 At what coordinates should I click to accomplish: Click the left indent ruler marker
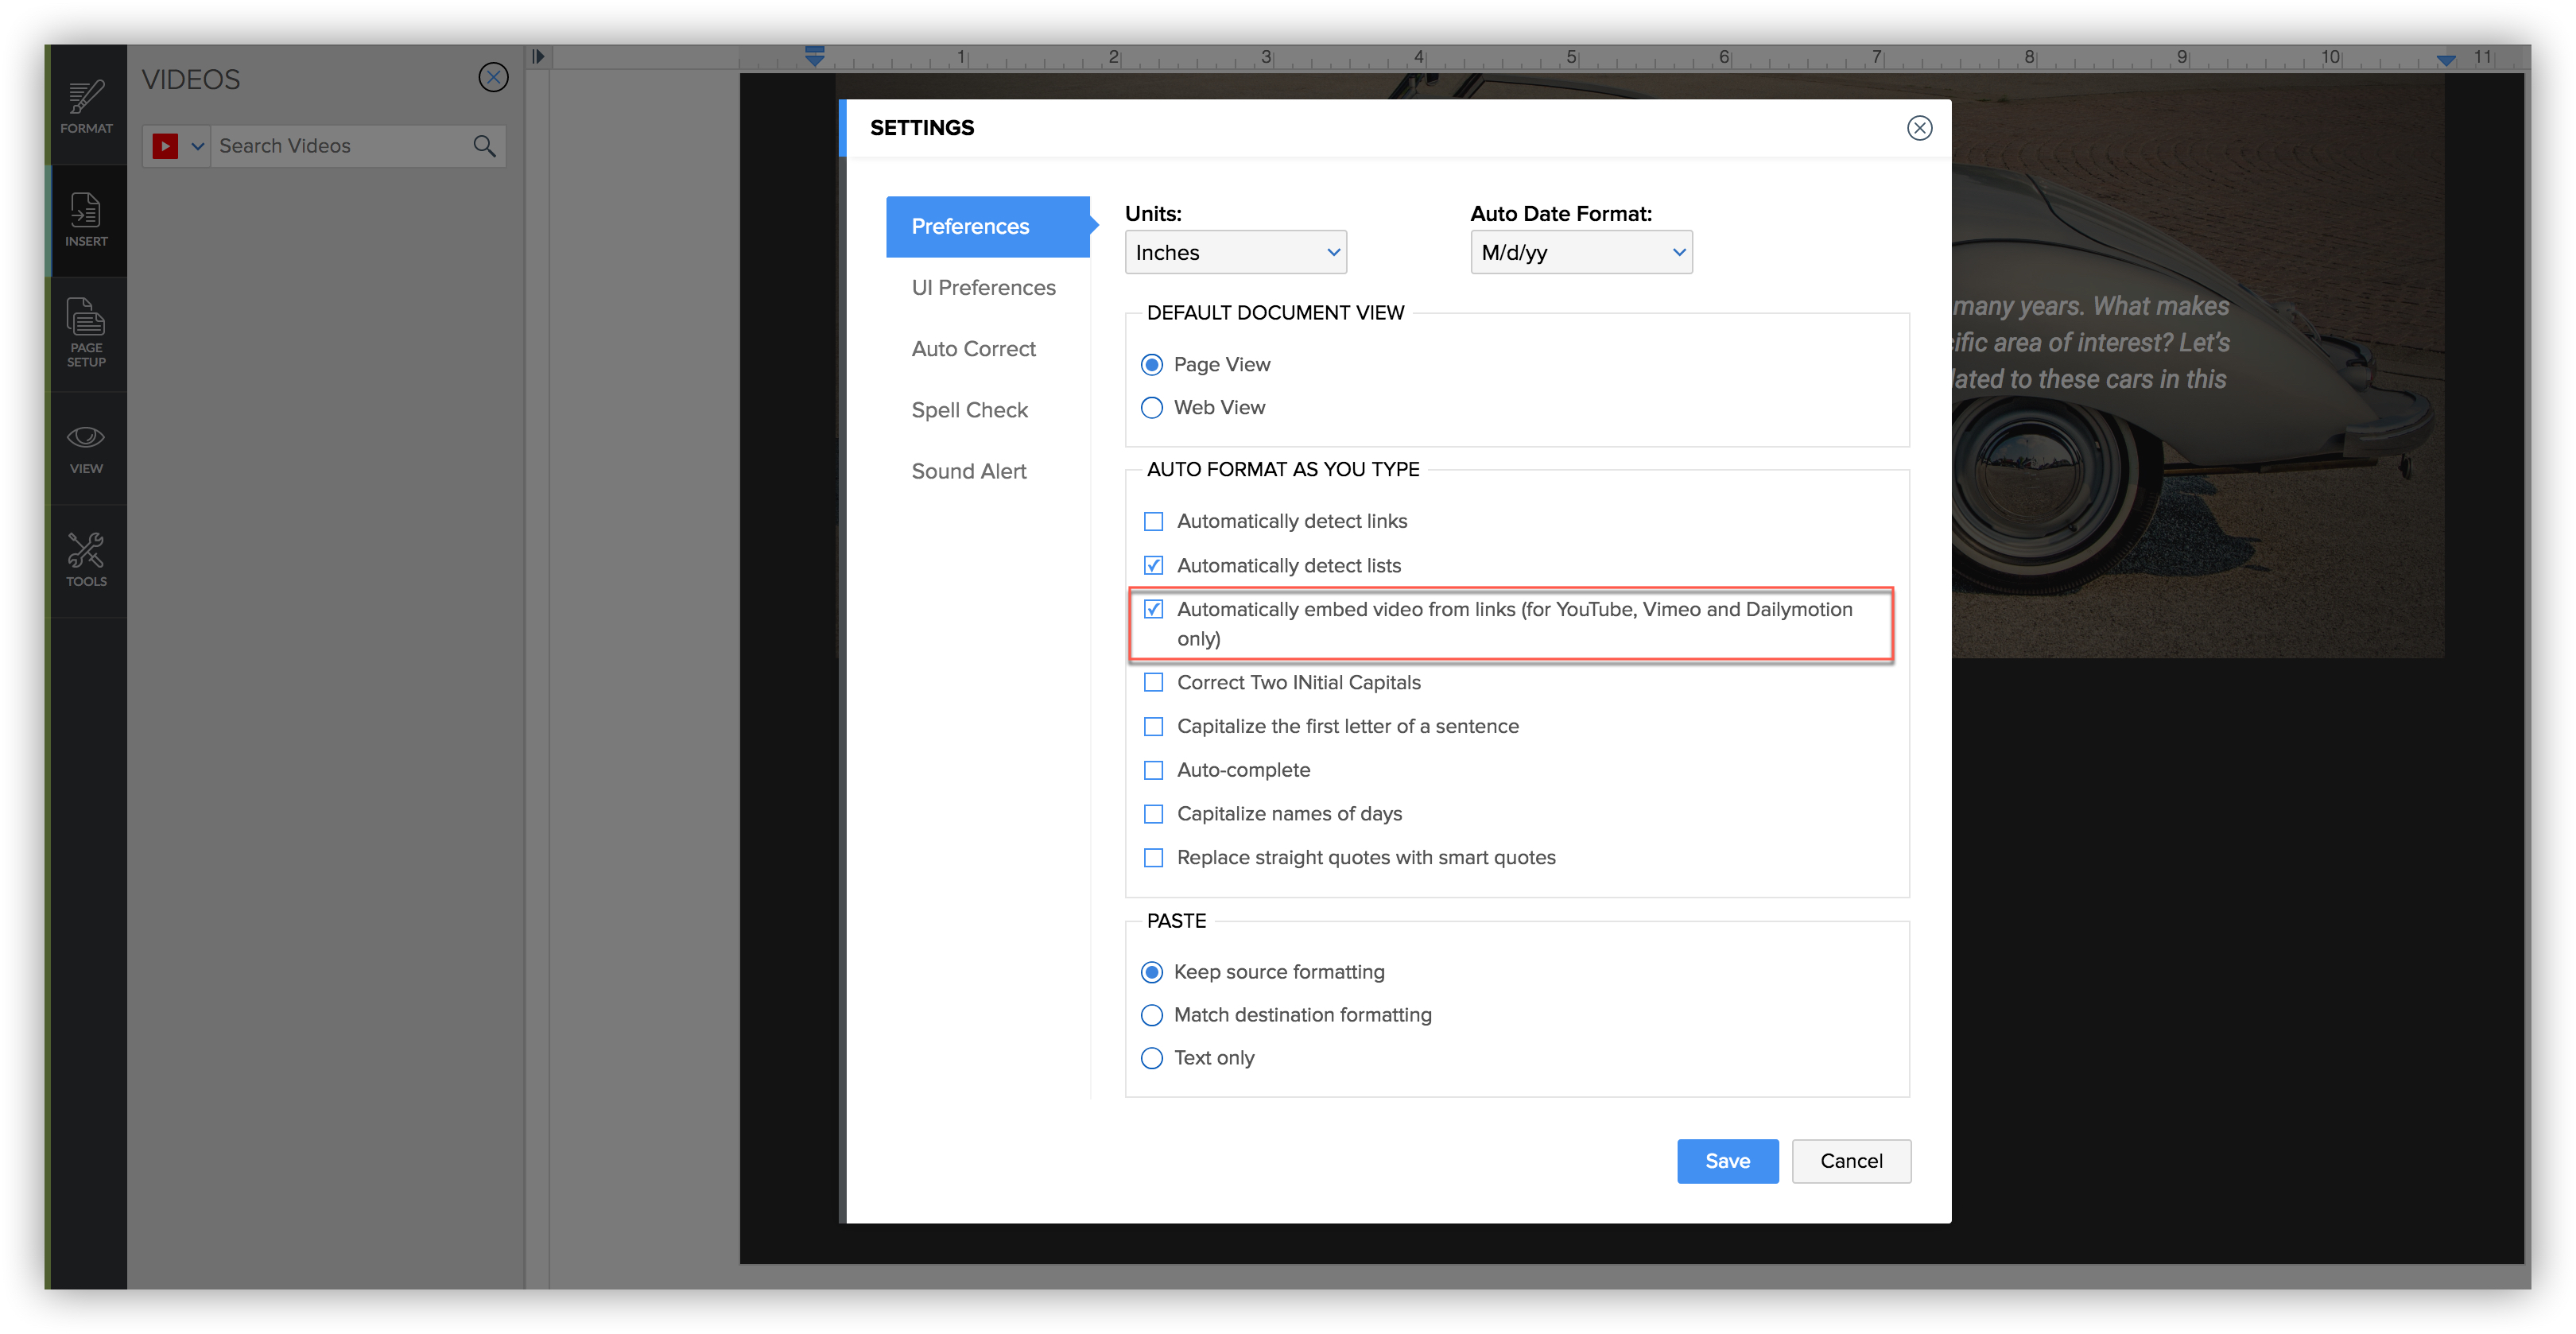pos(815,58)
